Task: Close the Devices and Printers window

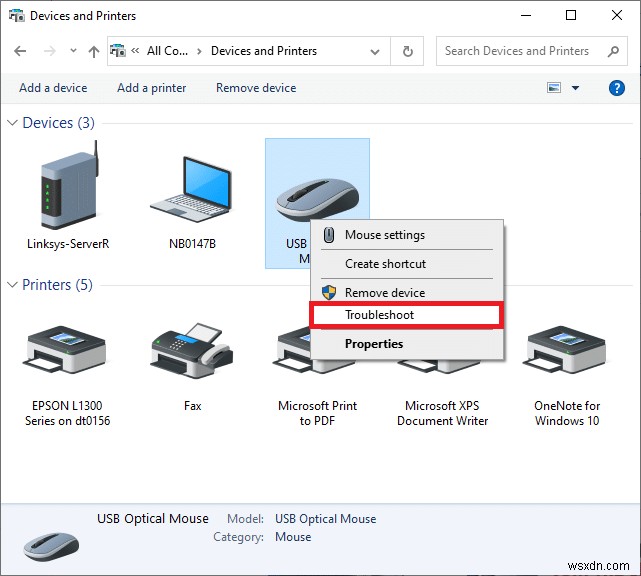Action: pos(616,16)
